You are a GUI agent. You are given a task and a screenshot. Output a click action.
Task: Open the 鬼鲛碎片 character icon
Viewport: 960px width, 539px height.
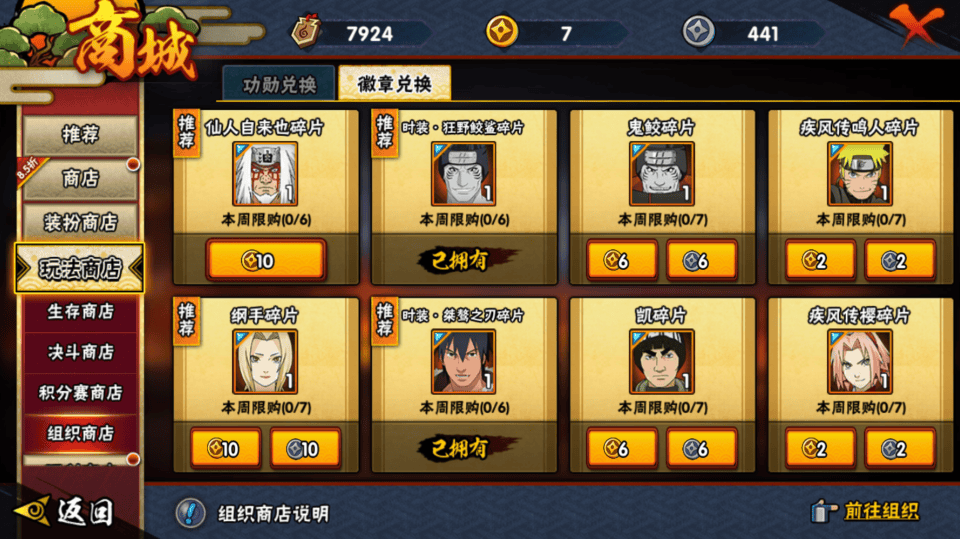662,174
